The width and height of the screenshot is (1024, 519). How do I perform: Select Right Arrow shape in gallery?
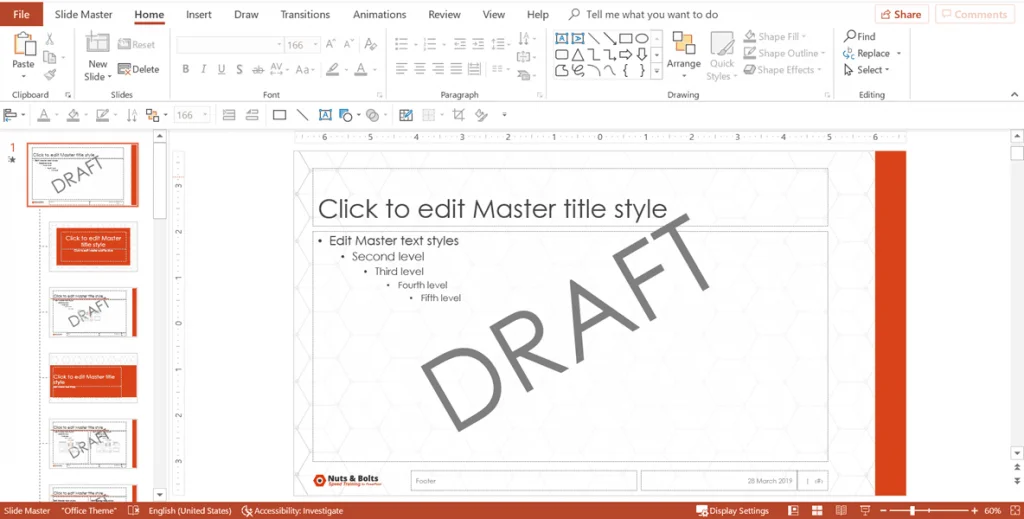(626, 55)
